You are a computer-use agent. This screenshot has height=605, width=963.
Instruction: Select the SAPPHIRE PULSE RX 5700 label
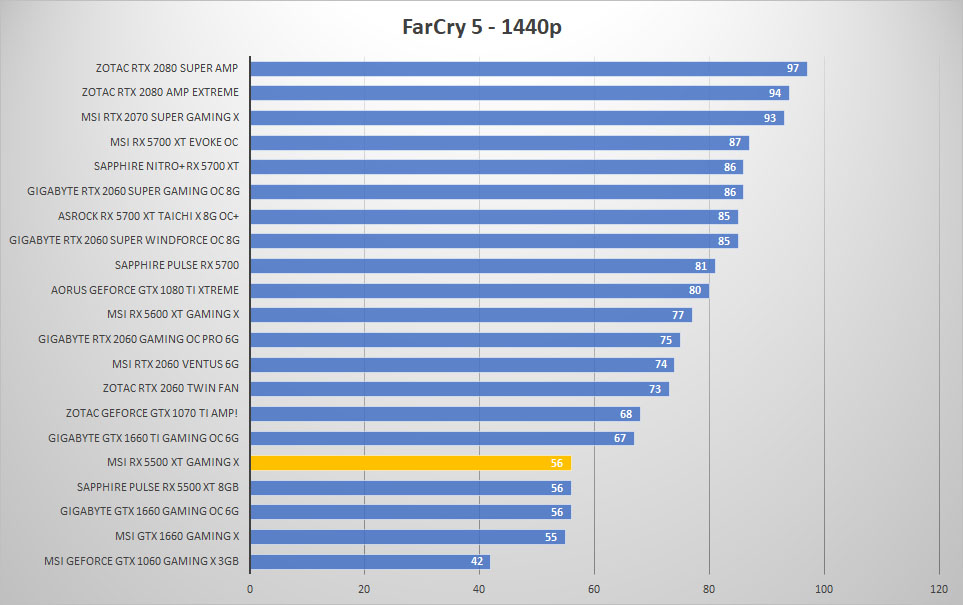pos(177,265)
